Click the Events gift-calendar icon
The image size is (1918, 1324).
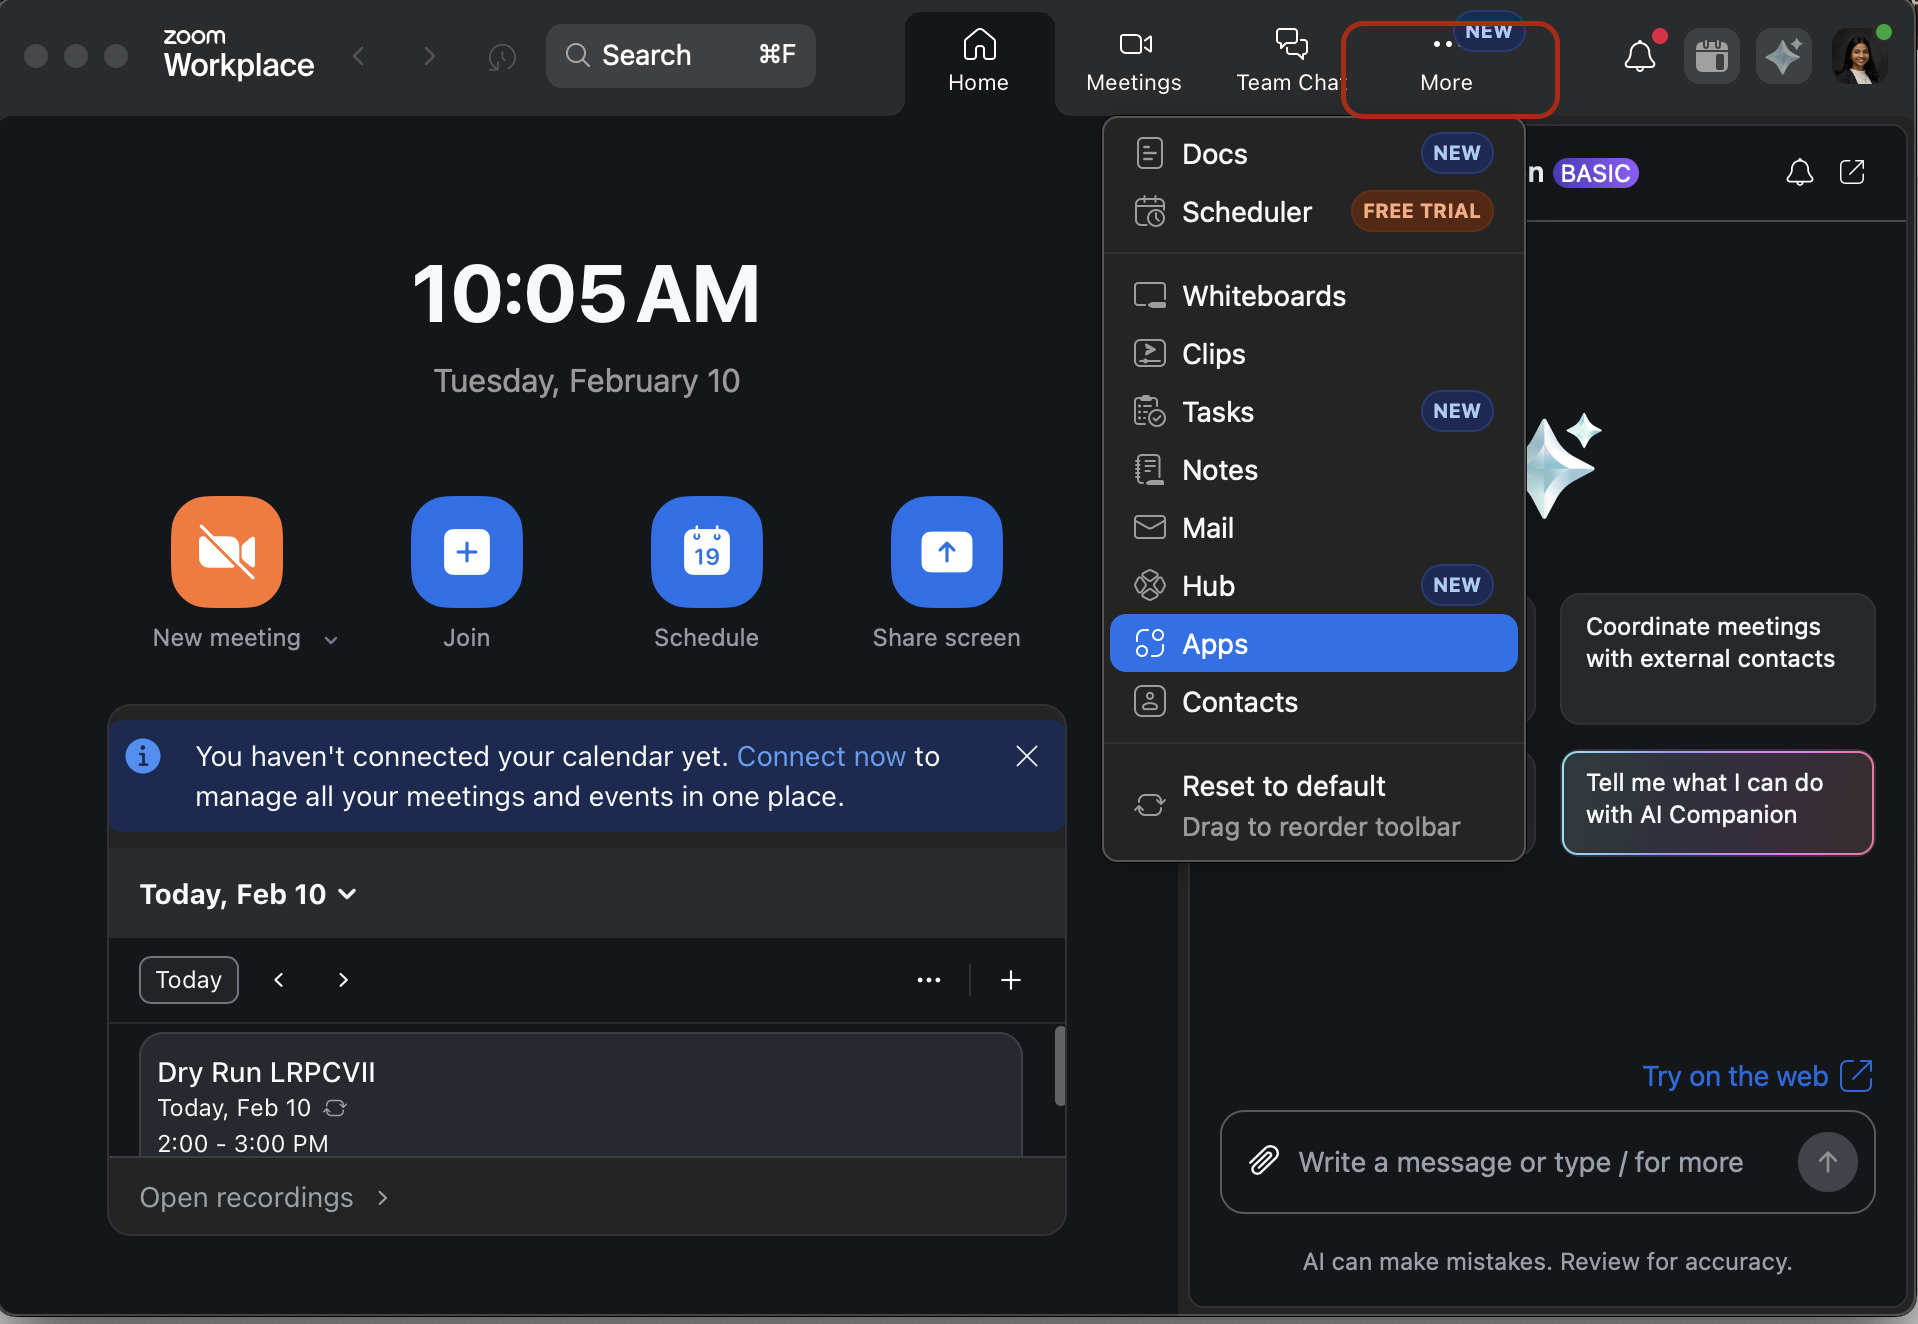[x=1711, y=56]
